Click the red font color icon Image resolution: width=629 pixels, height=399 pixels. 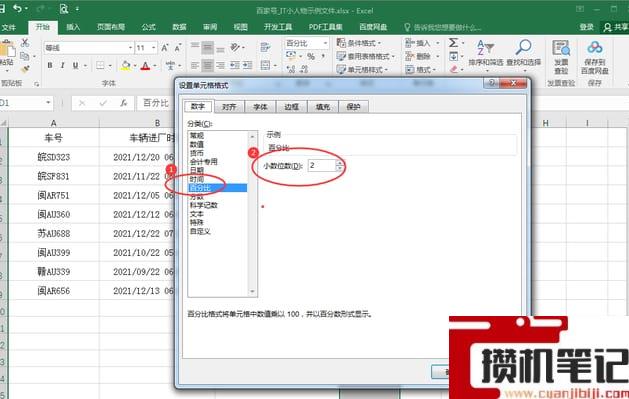(x=145, y=65)
